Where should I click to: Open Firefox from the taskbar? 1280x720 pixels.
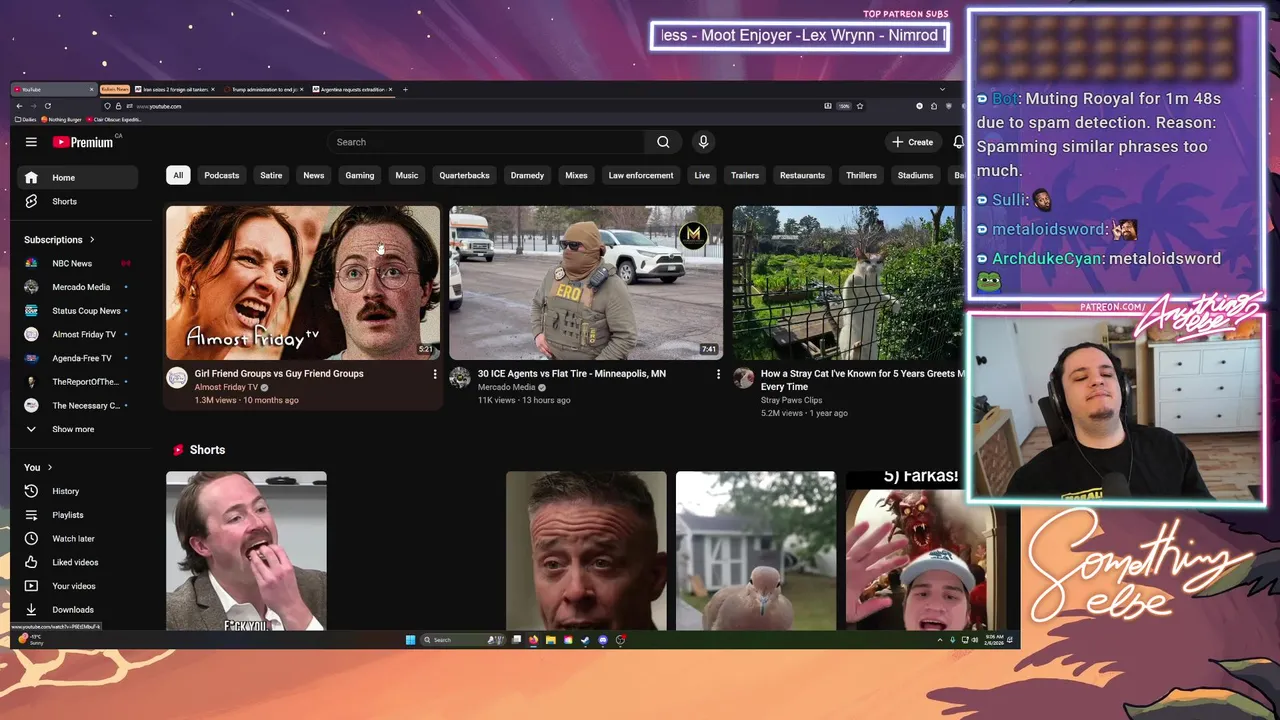click(533, 640)
